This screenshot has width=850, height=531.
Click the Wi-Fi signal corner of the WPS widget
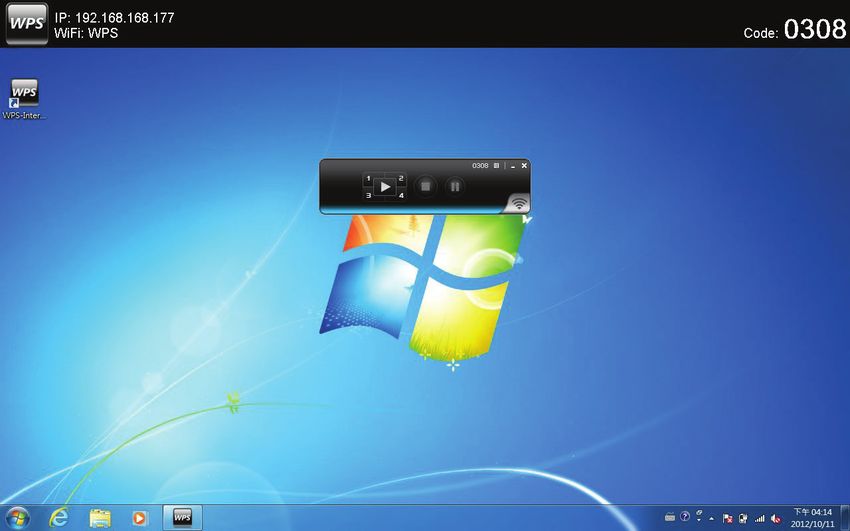(x=519, y=203)
